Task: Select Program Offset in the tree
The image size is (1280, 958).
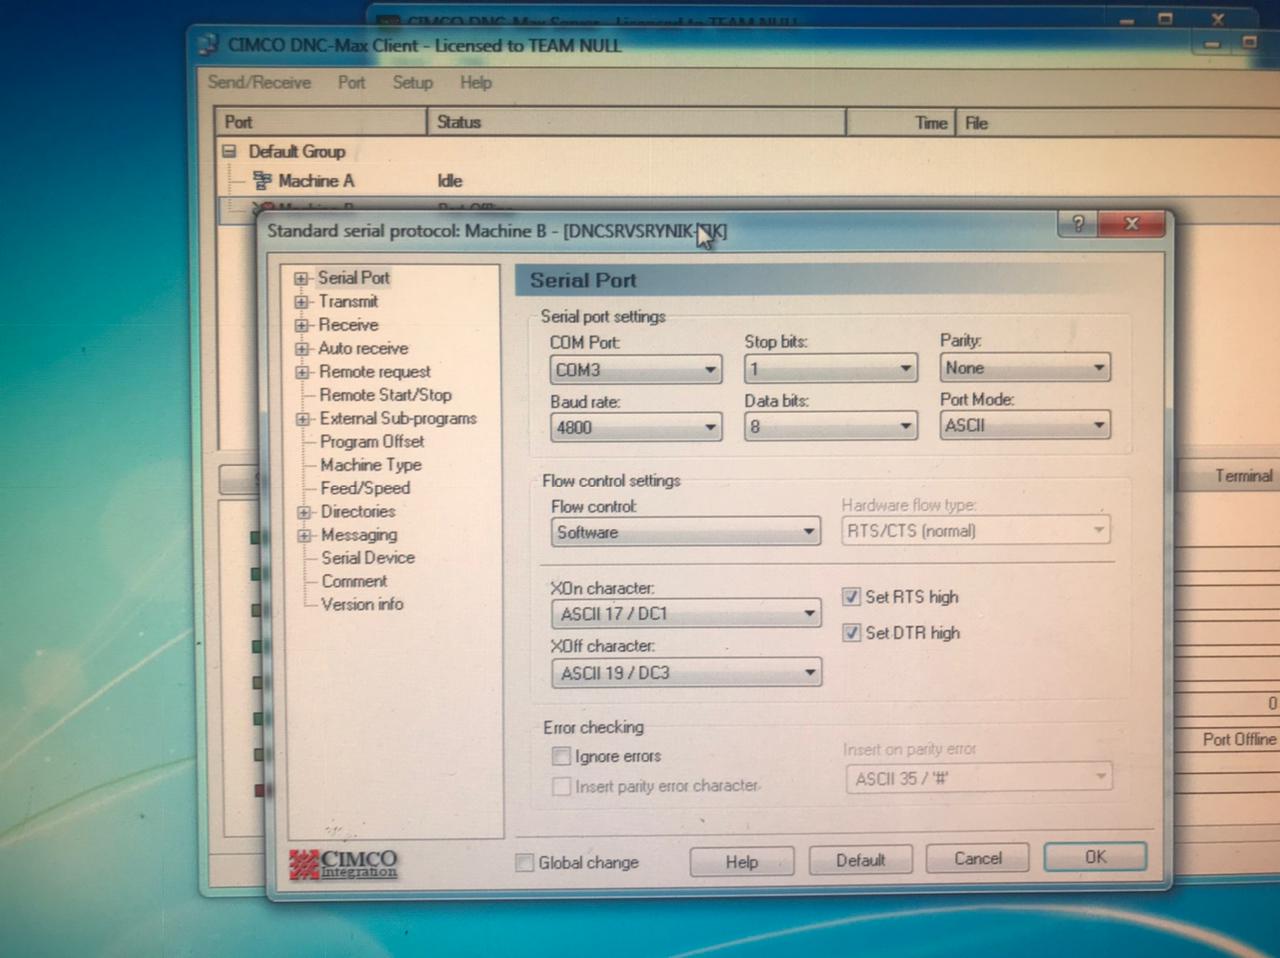Action: pos(372,441)
